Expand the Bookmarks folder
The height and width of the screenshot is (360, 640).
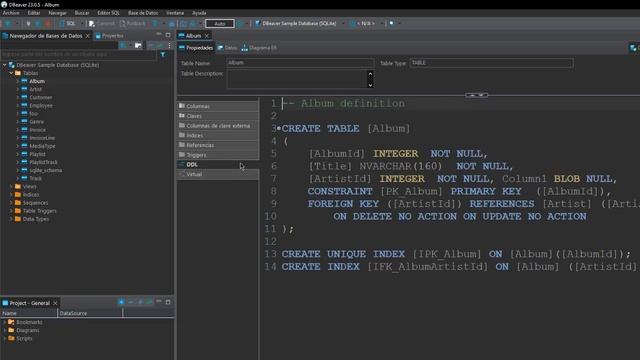pyautogui.click(x=4, y=322)
